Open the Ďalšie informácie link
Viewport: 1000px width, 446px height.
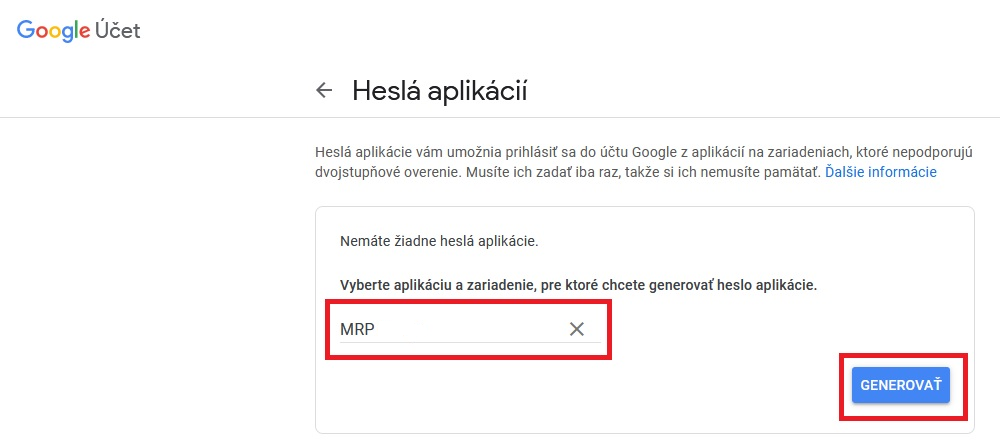click(881, 172)
